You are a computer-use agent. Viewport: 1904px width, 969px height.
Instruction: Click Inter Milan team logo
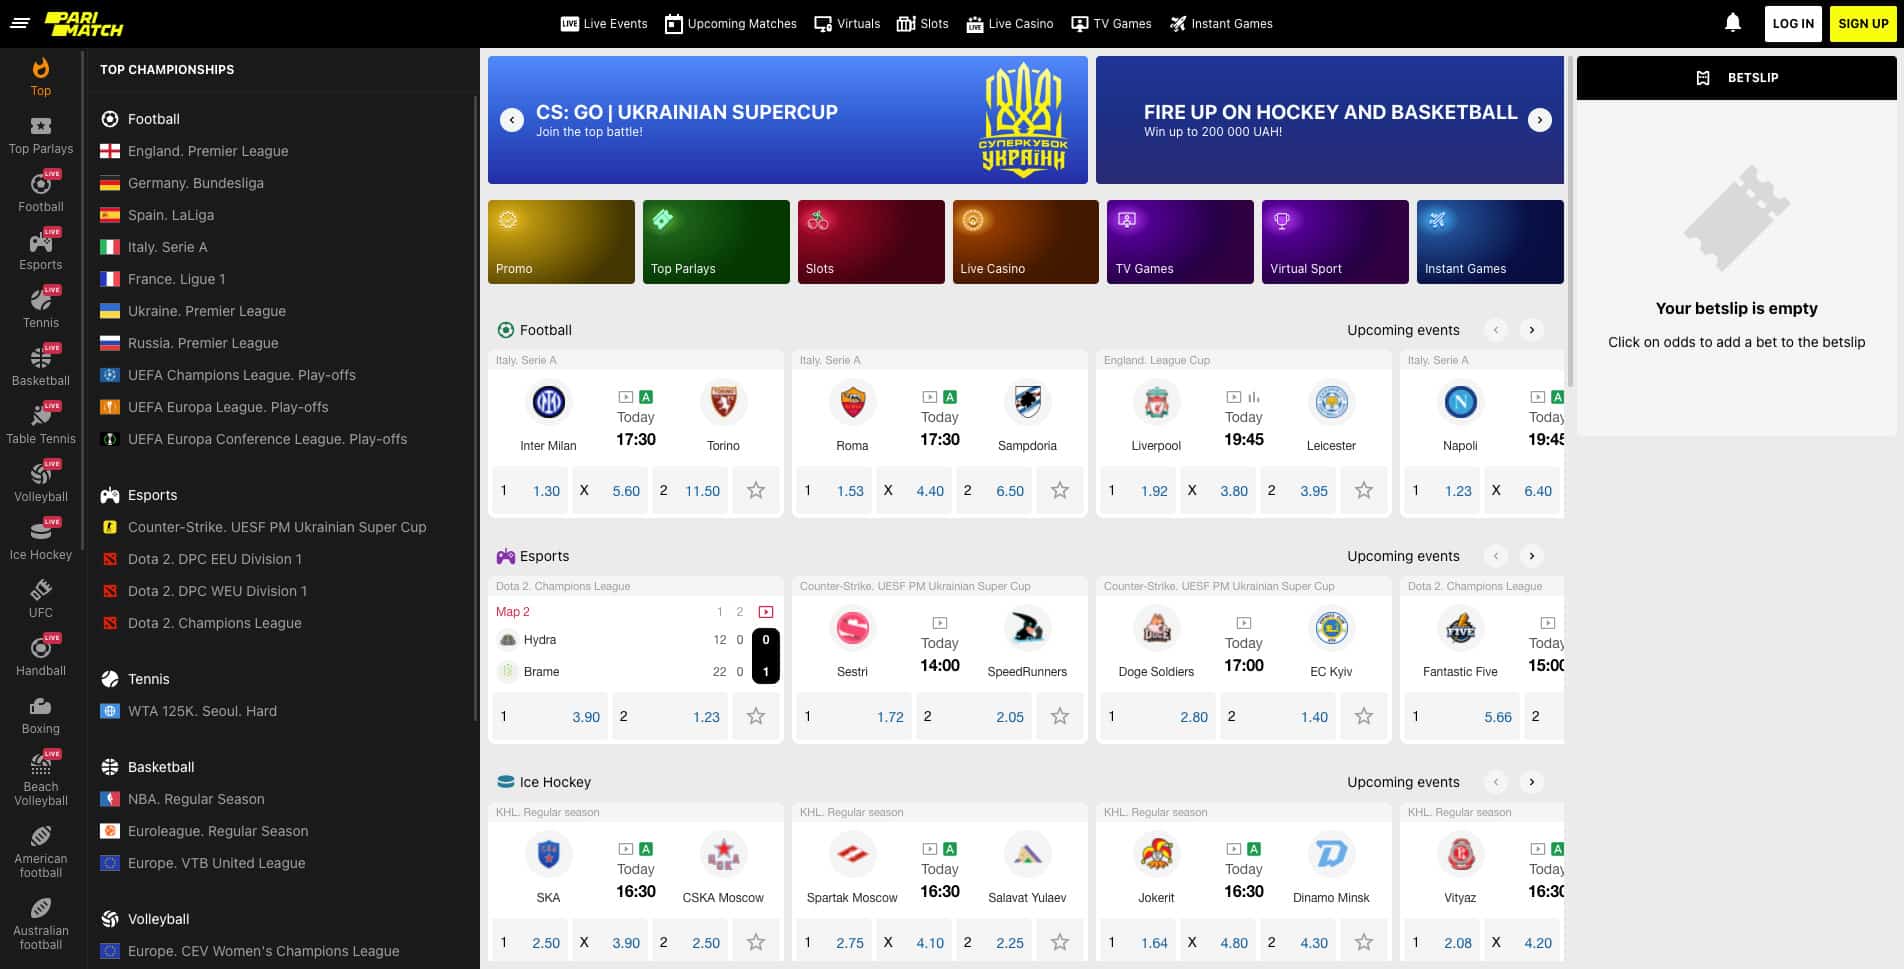548,402
